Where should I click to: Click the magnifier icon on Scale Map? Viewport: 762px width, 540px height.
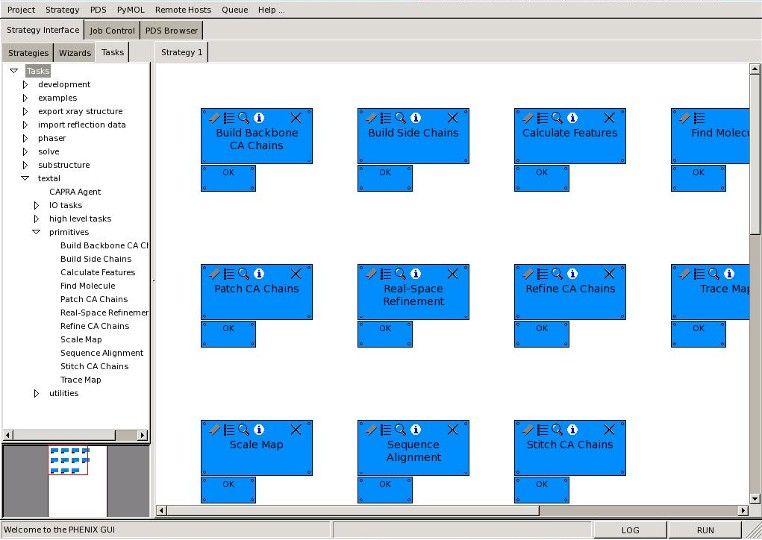tap(243, 430)
